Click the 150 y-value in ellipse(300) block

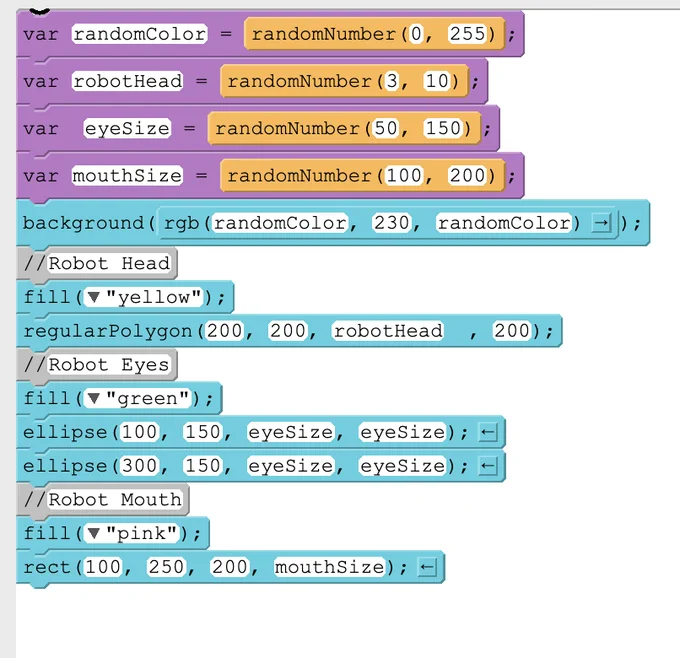pyautogui.click(x=203, y=466)
